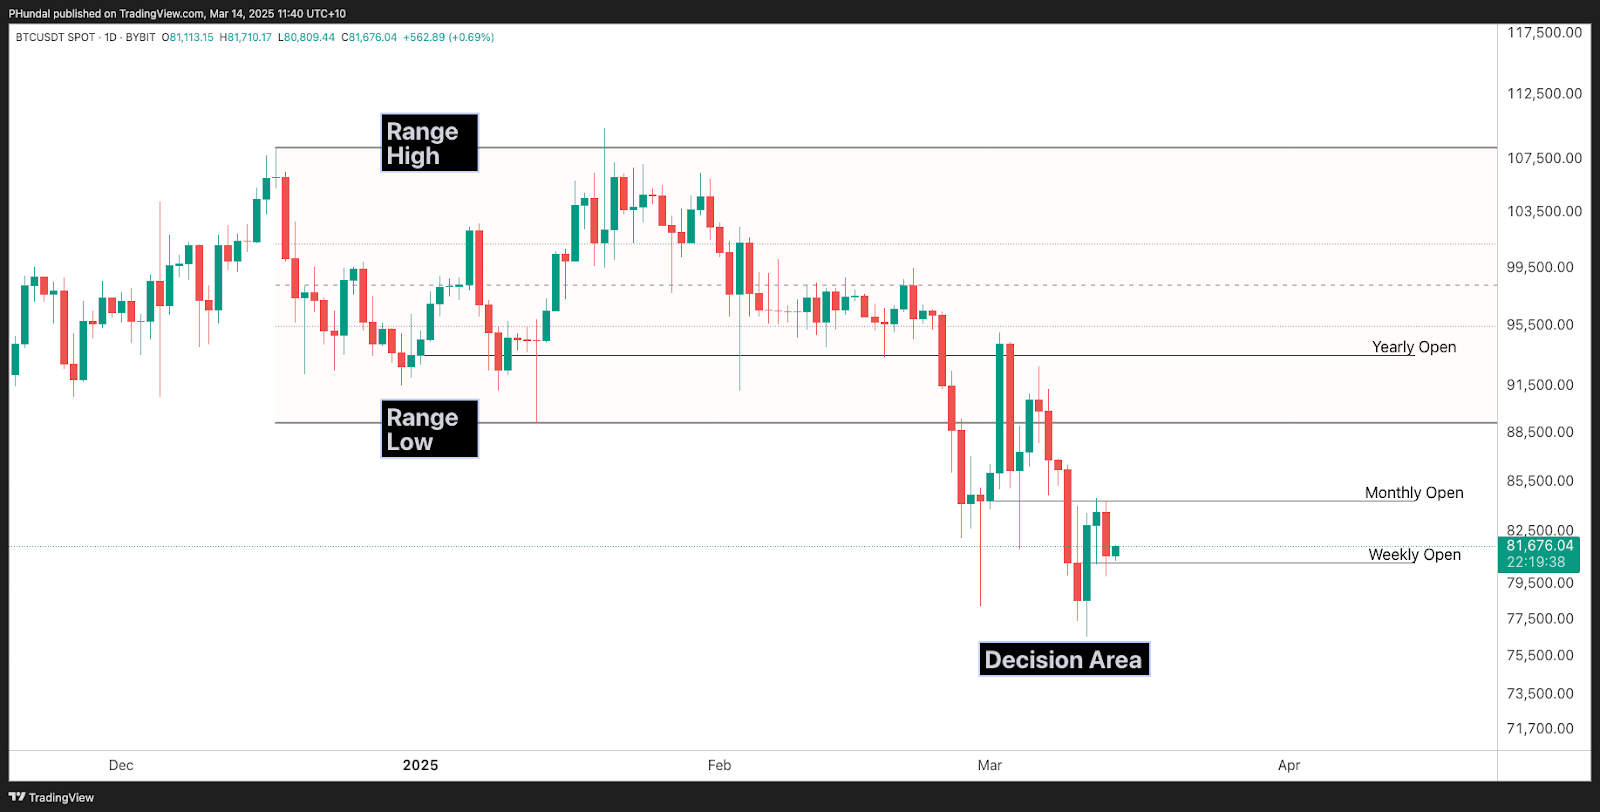The height and width of the screenshot is (812, 1600).
Task: Click the Dec label on time axis
Action: tap(121, 765)
